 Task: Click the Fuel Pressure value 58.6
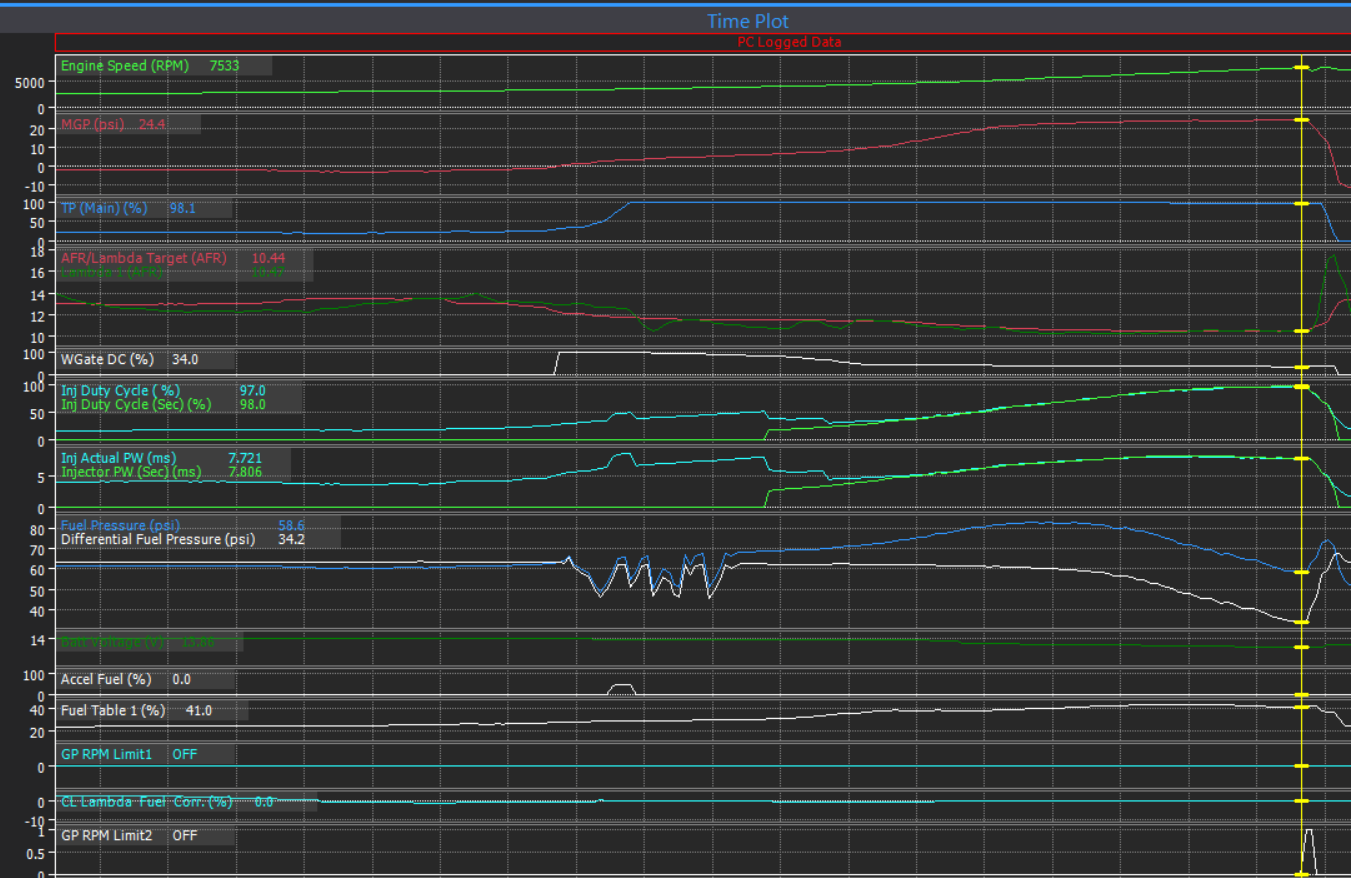coord(291,524)
